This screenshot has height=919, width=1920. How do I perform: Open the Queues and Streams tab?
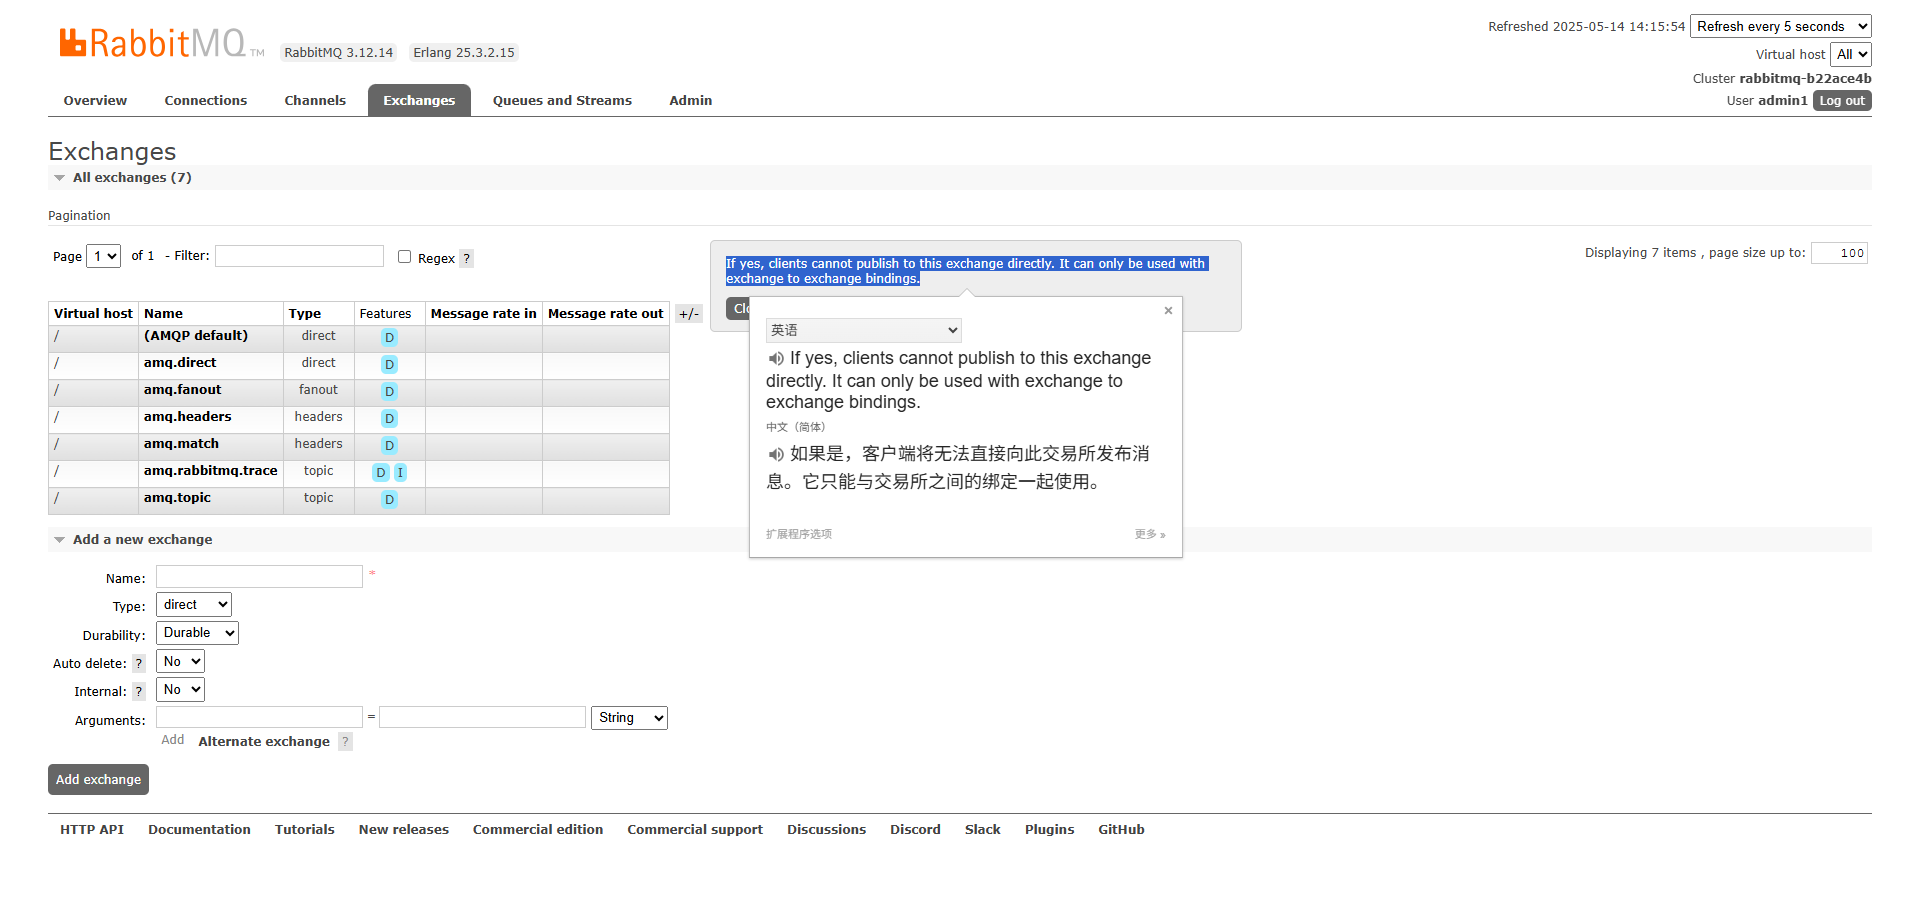562,101
